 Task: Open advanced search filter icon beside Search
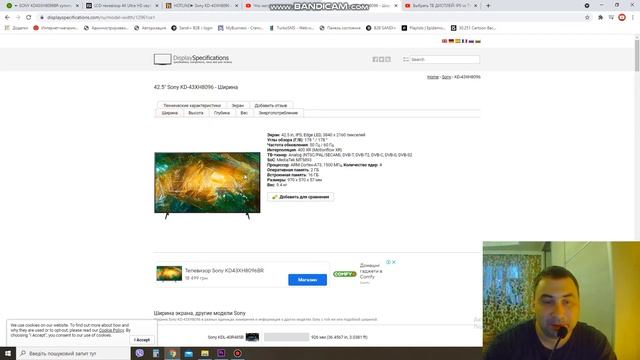click(x=406, y=60)
